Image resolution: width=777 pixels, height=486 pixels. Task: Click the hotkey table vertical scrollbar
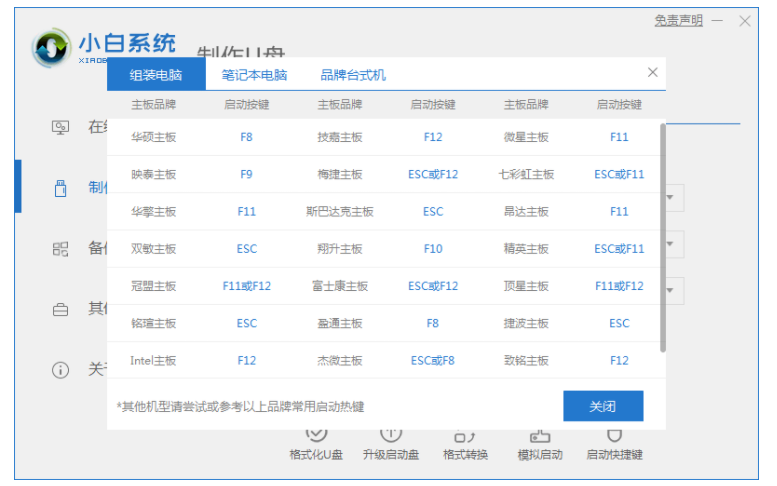(662, 240)
